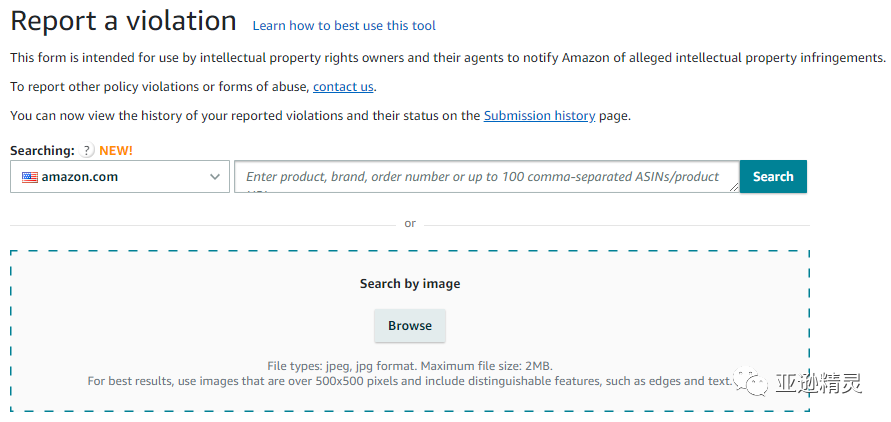Open the Learn how to best use this tool link
This screenshot has height=422, width=891.
tap(344, 26)
